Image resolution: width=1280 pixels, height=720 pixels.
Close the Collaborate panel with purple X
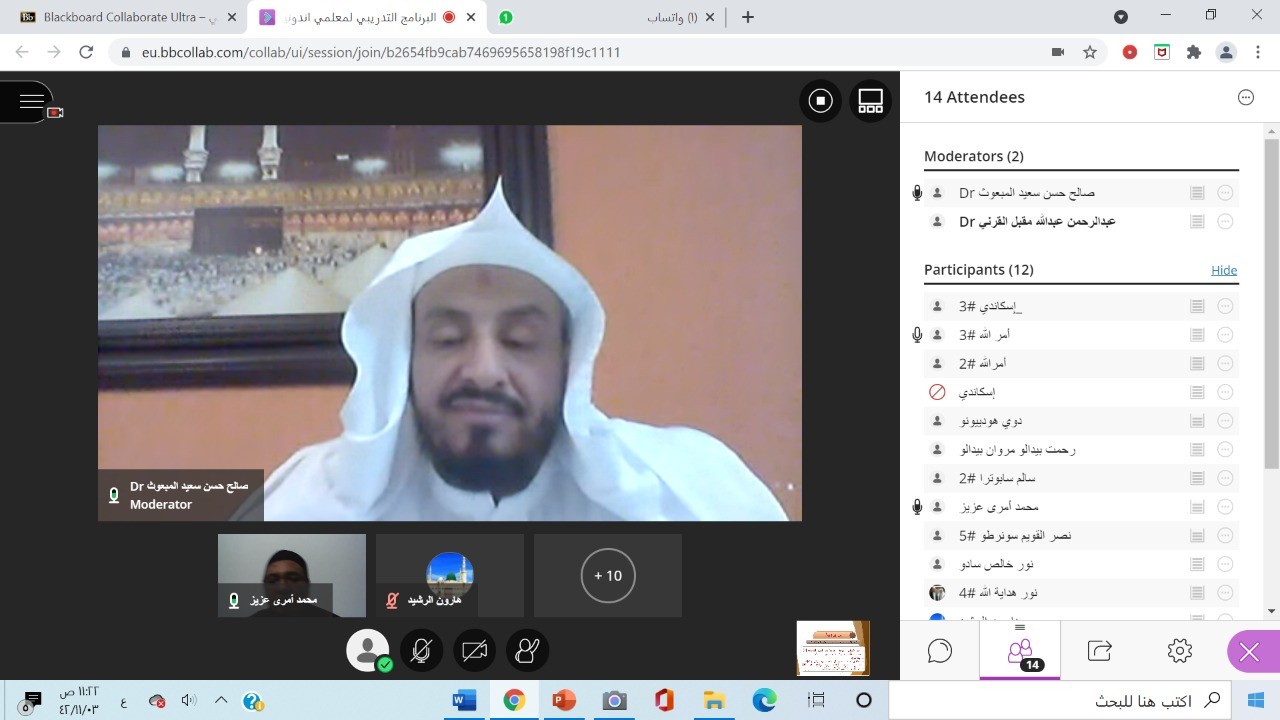[1249, 653]
